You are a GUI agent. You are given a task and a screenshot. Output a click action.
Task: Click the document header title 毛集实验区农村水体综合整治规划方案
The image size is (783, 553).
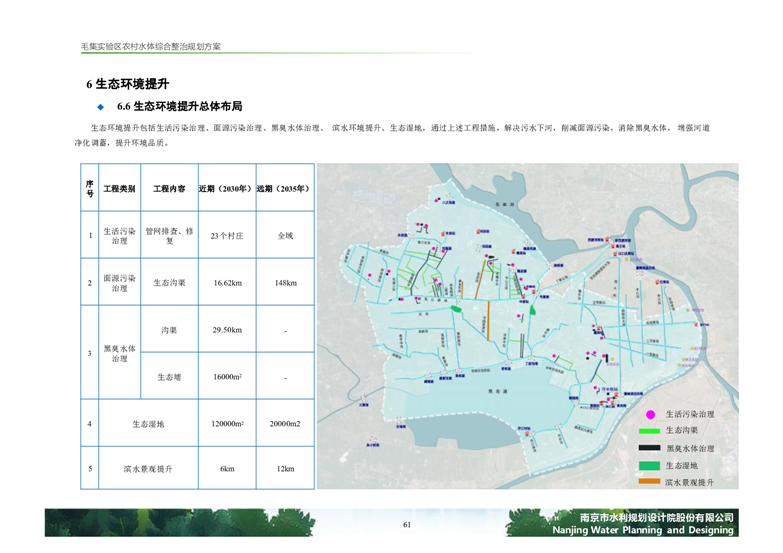[151, 47]
